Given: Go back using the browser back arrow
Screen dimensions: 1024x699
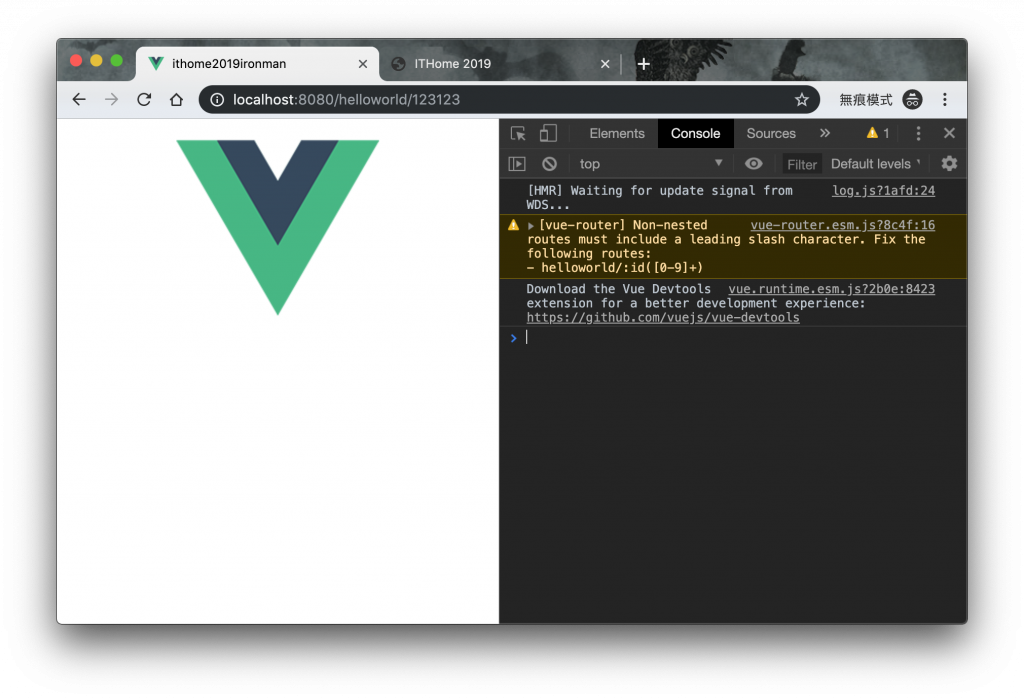Looking at the screenshot, I should coord(79,99).
